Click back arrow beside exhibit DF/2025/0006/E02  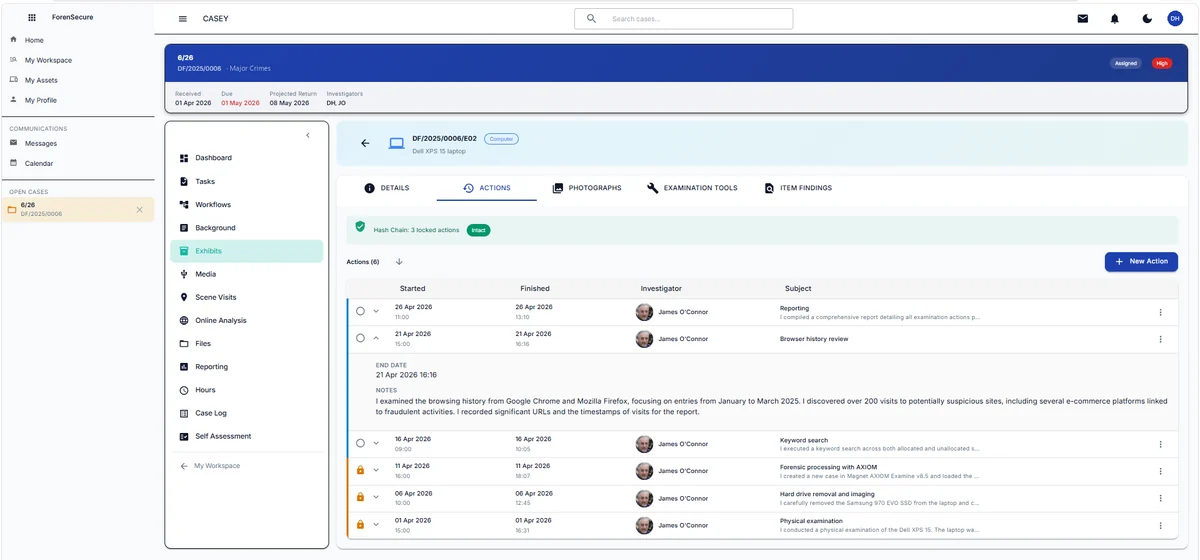pos(365,143)
